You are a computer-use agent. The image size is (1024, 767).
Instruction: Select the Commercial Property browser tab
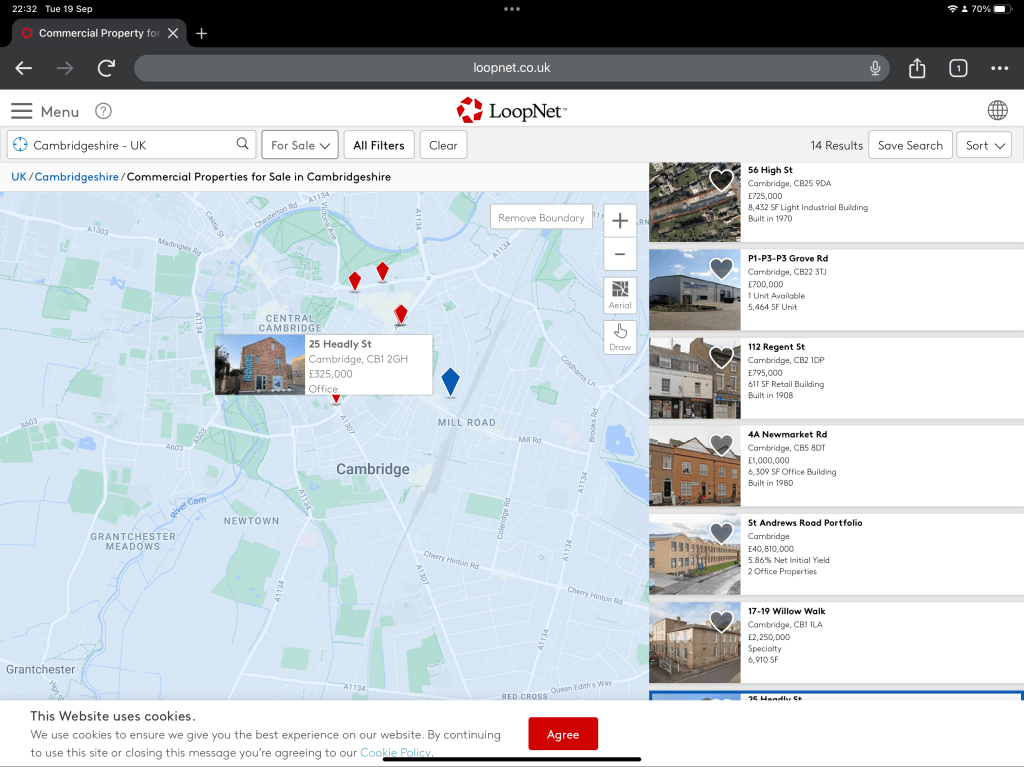click(99, 33)
